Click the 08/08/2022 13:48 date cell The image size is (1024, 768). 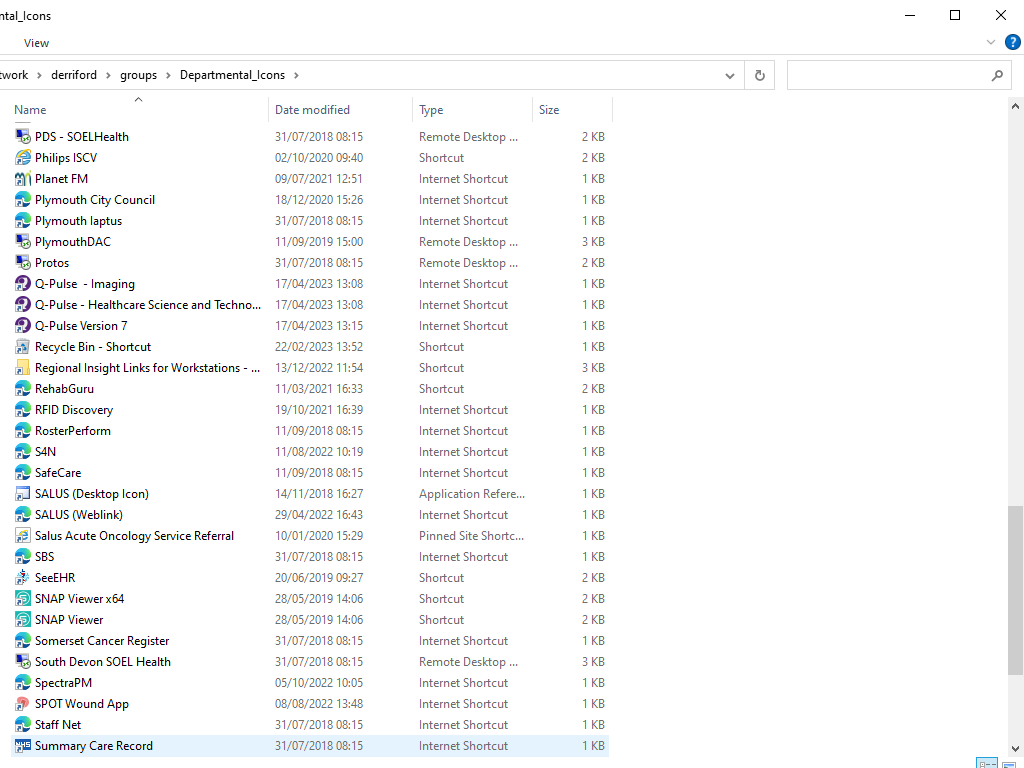point(319,703)
